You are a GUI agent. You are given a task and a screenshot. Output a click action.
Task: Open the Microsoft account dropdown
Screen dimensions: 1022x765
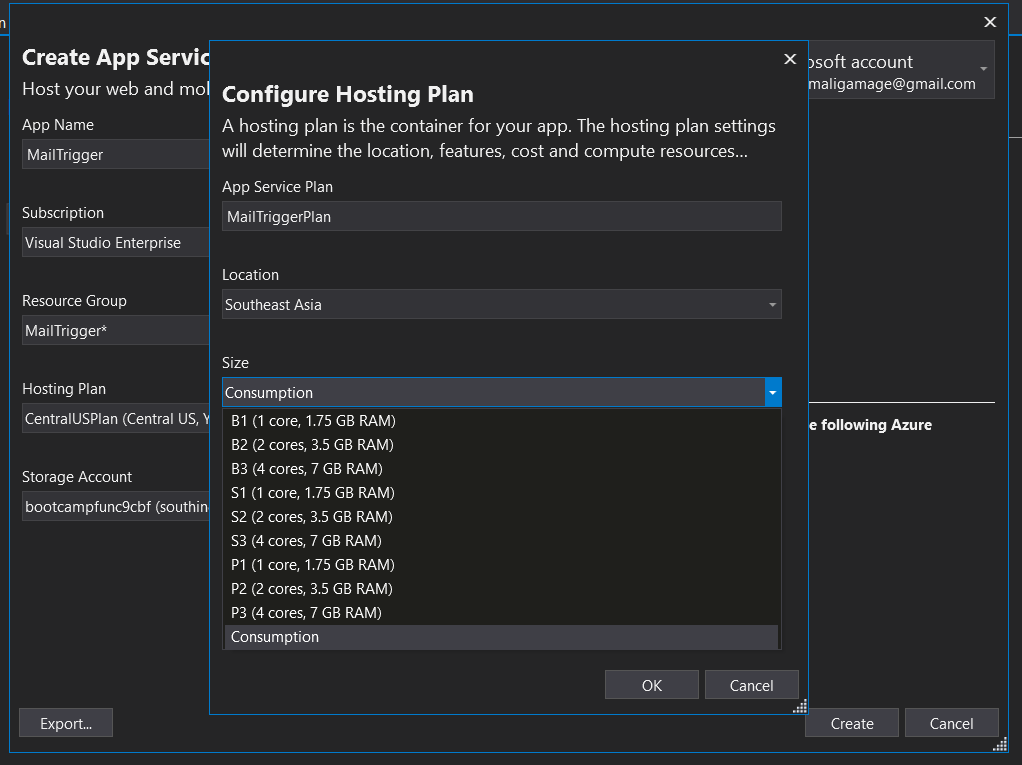pyautogui.click(x=983, y=69)
